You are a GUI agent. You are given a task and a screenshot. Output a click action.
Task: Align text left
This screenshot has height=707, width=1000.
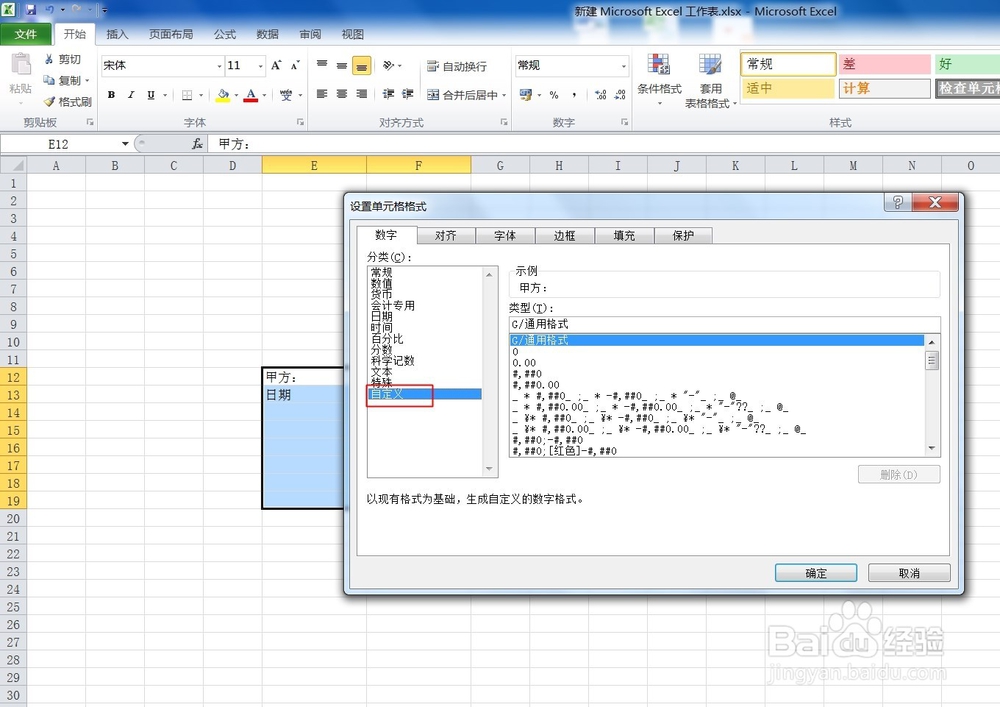coord(322,94)
